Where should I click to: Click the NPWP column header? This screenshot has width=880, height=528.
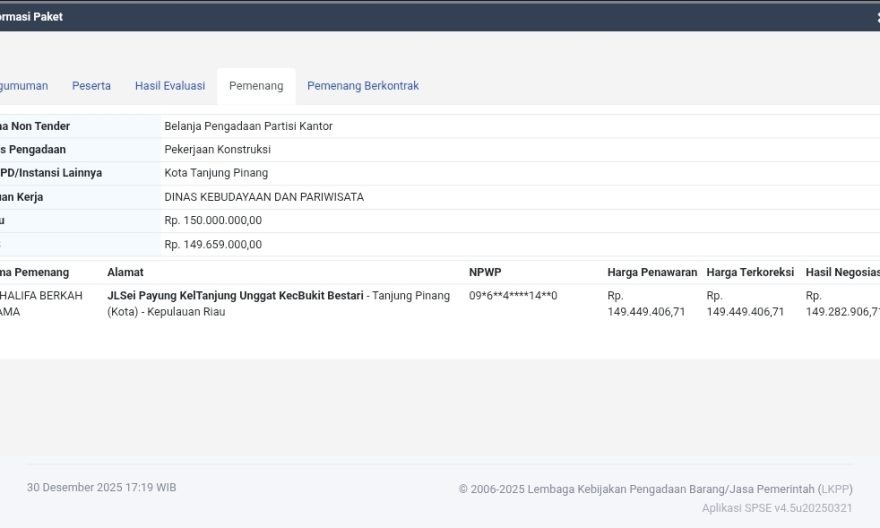click(484, 272)
